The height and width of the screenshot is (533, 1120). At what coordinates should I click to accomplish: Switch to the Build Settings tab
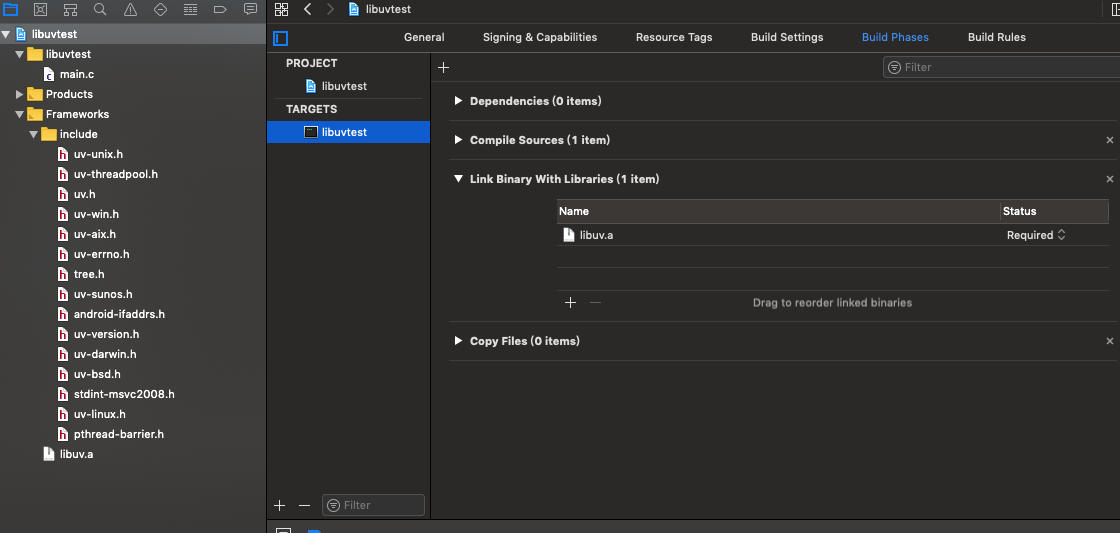click(787, 37)
